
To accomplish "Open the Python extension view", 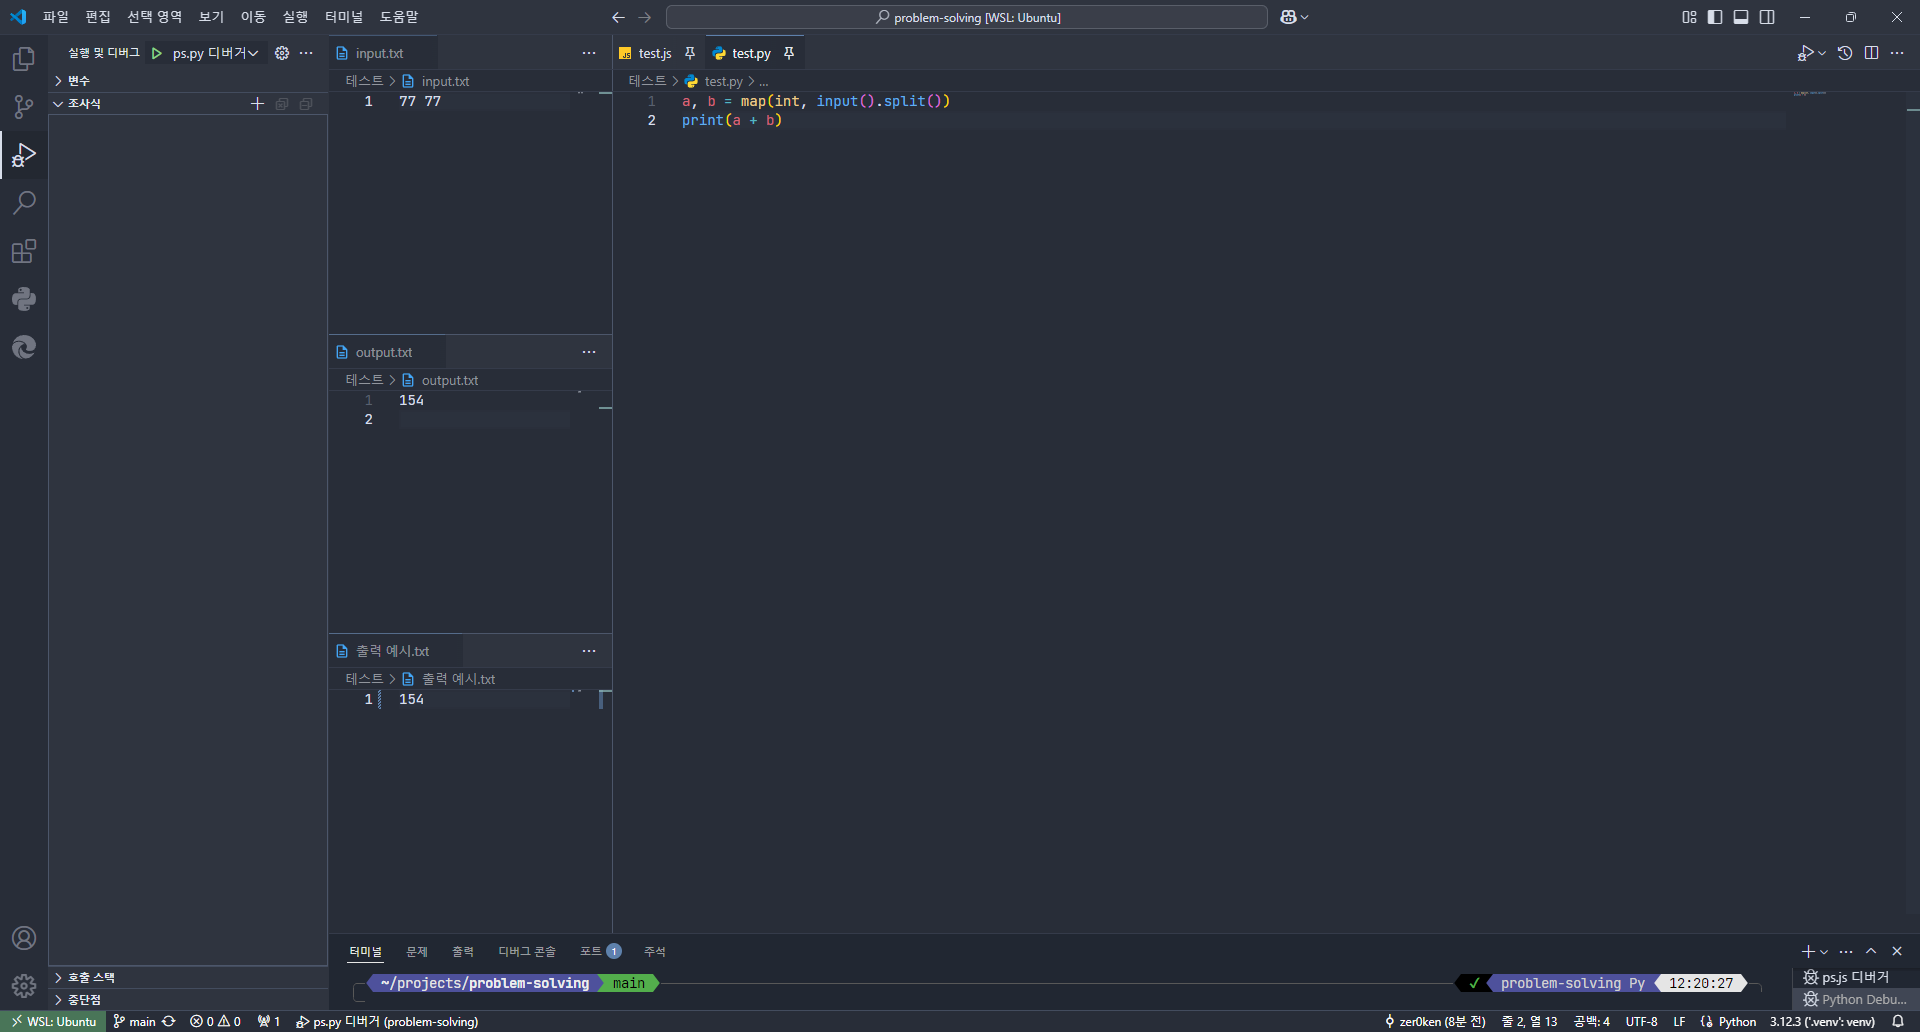I will [24, 299].
